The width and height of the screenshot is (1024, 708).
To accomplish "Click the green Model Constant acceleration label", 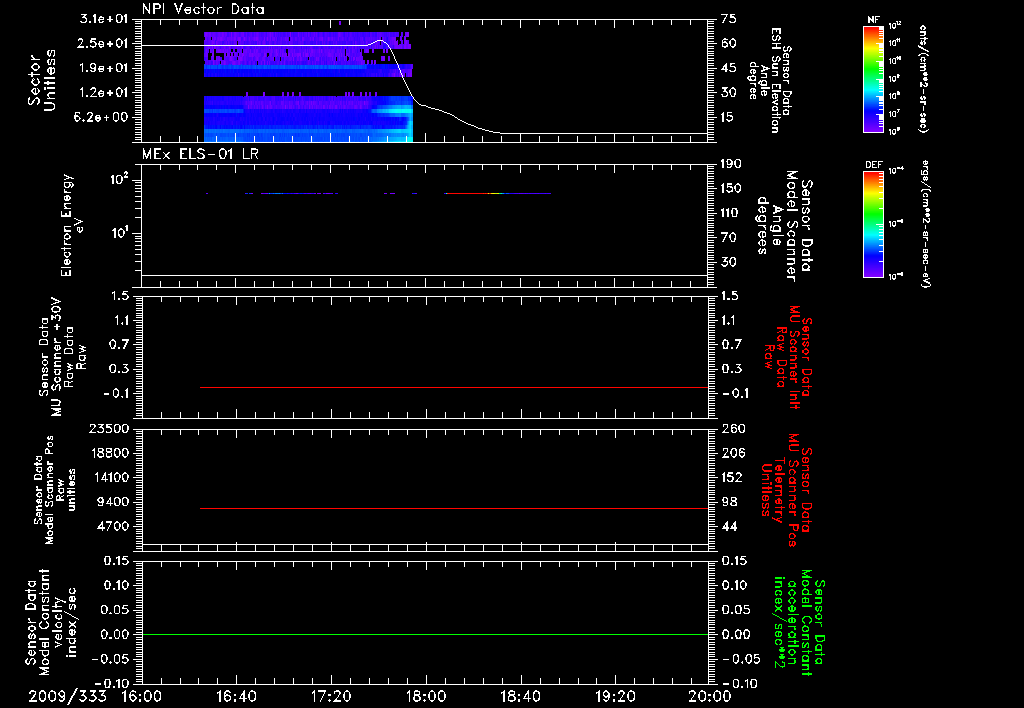I will [798, 622].
